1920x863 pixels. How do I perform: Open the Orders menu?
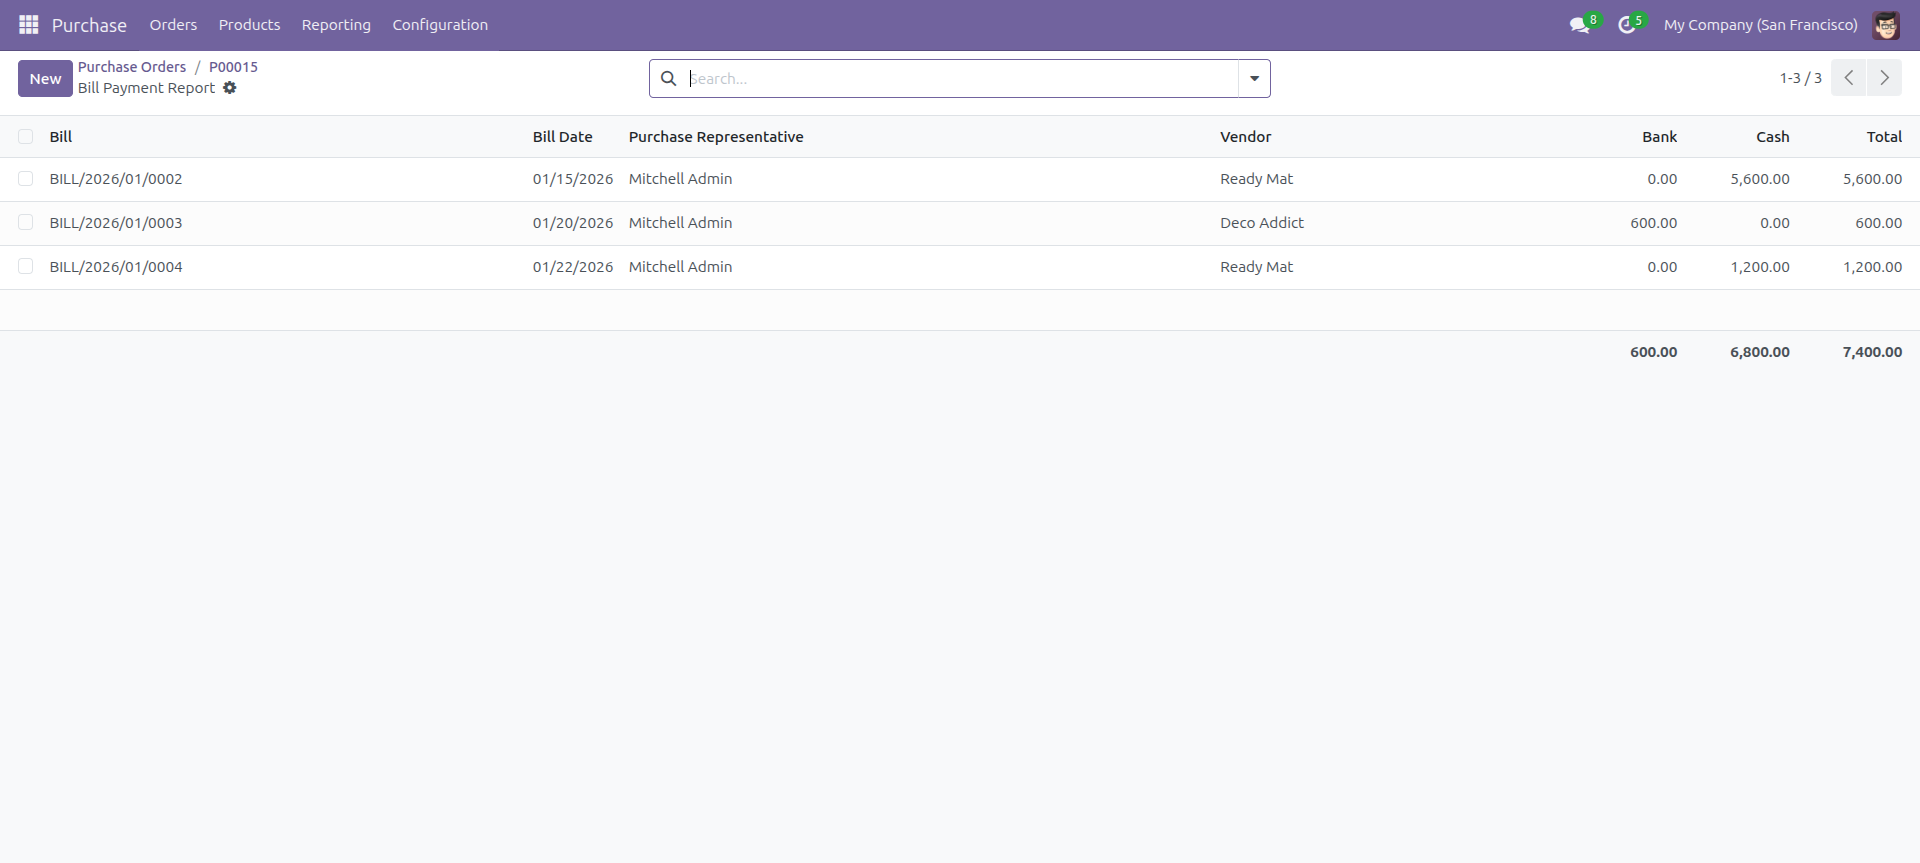[x=173, y=25]
